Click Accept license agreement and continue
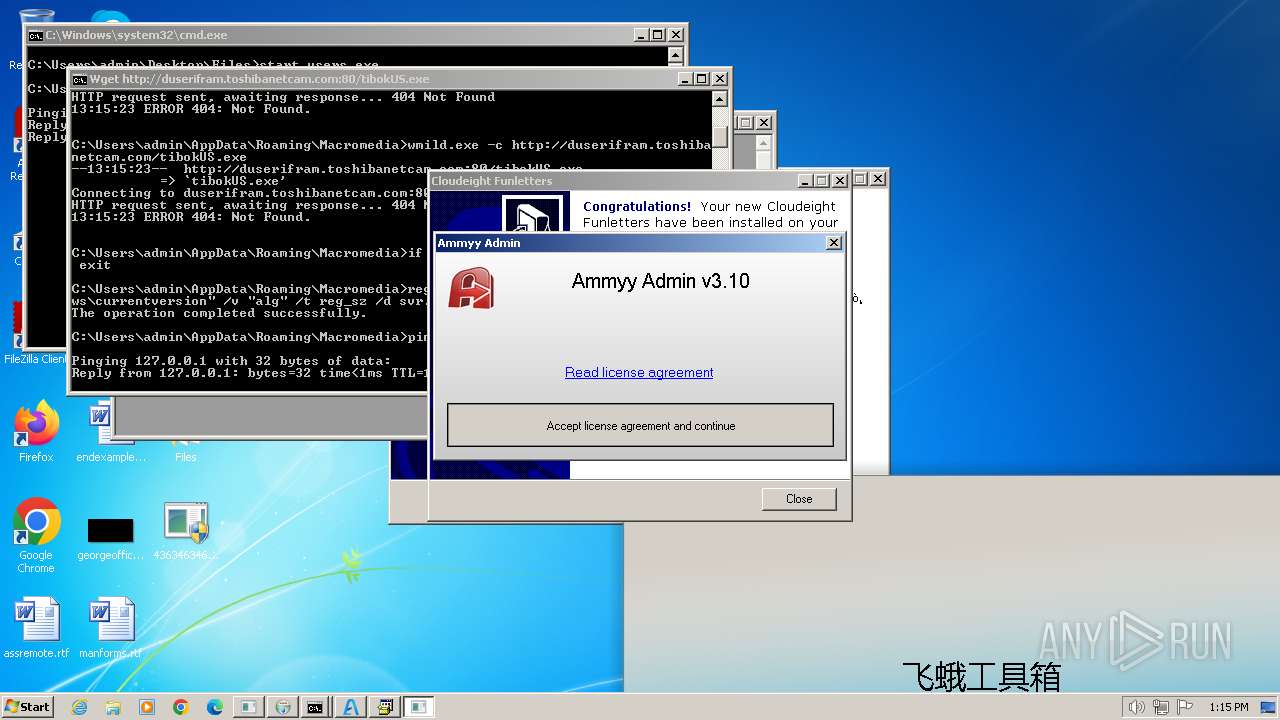The height and width of the screenshot is (720, 1280). [640, 425]
